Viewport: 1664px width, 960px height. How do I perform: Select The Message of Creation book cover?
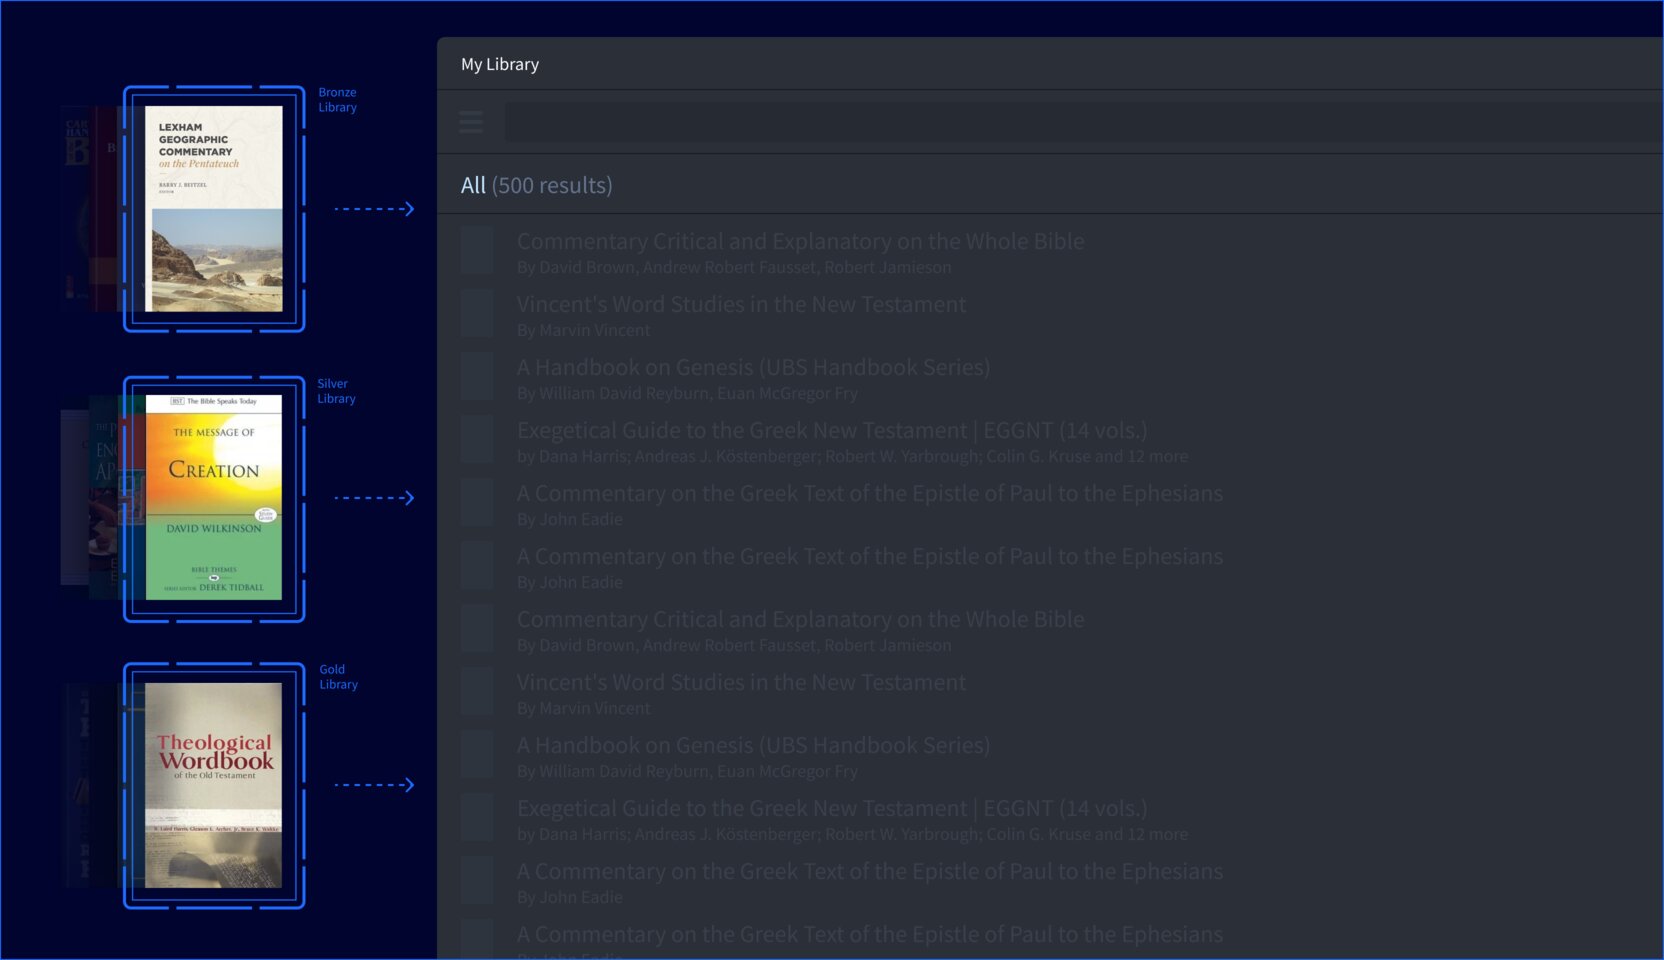coord(214,497)
